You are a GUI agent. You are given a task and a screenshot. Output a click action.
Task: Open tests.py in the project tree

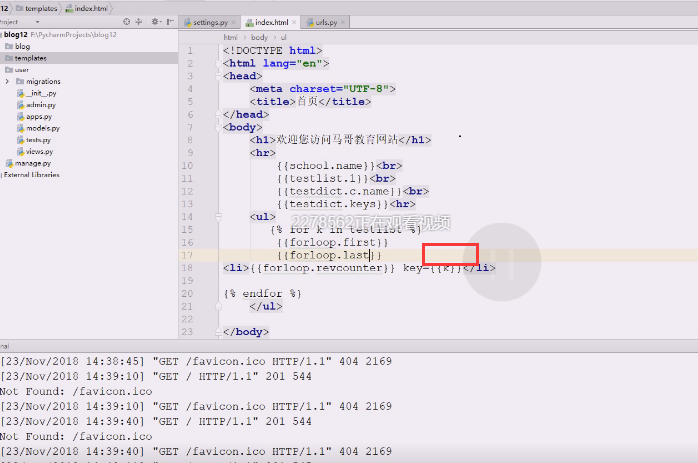tap(38, 140)
